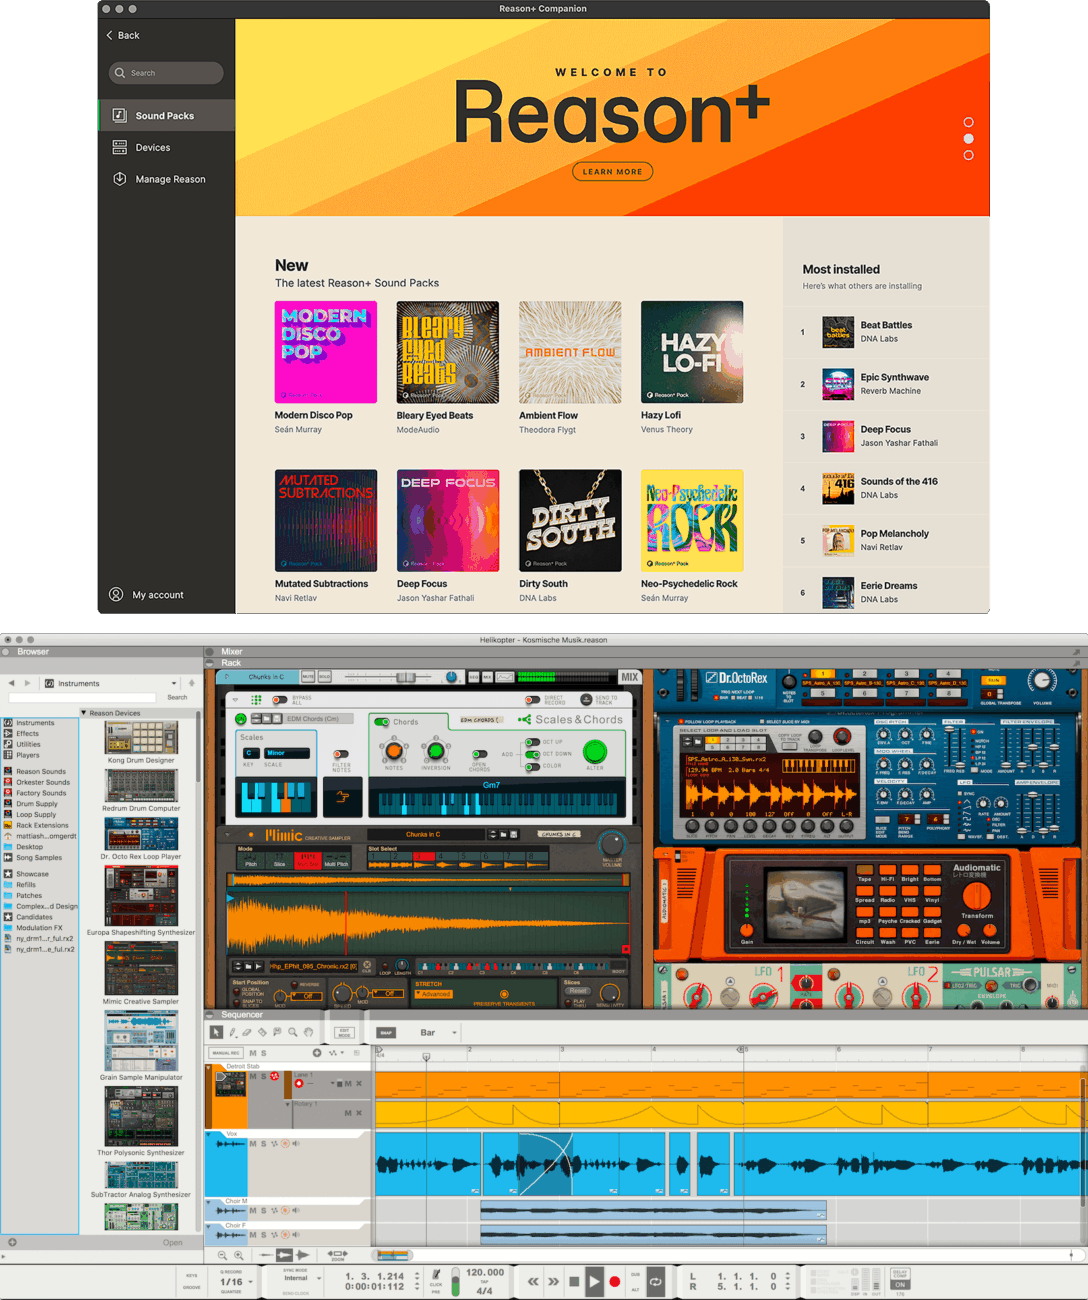Open the Stretch Advanced dropdown in Mimic

tap(435, 994)
